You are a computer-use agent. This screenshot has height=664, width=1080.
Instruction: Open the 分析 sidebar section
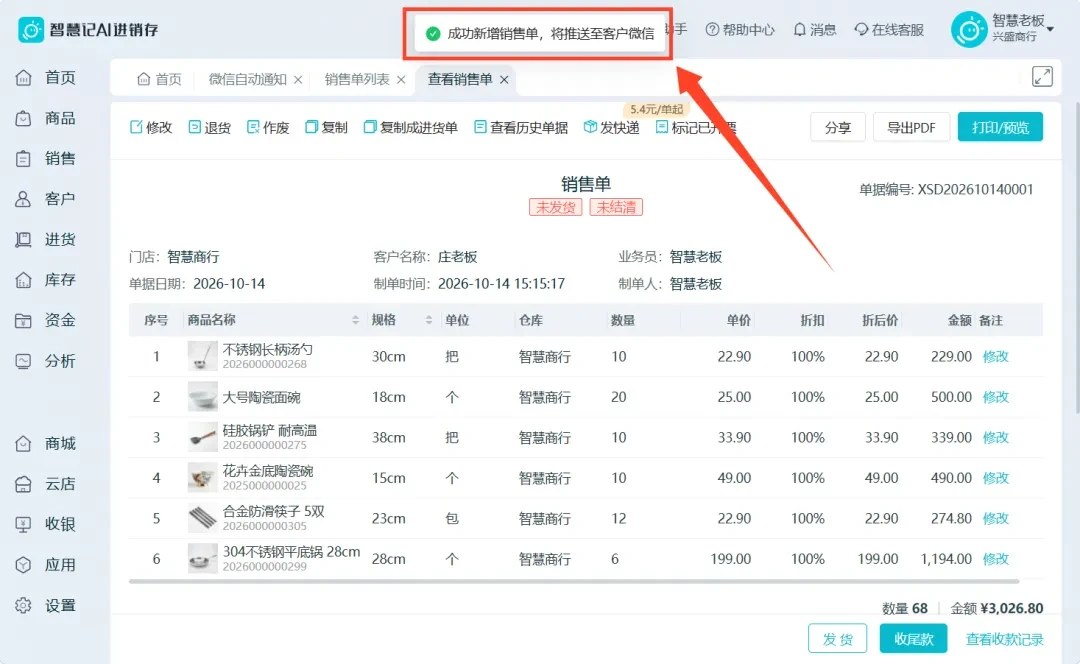[x=45, y=361]
